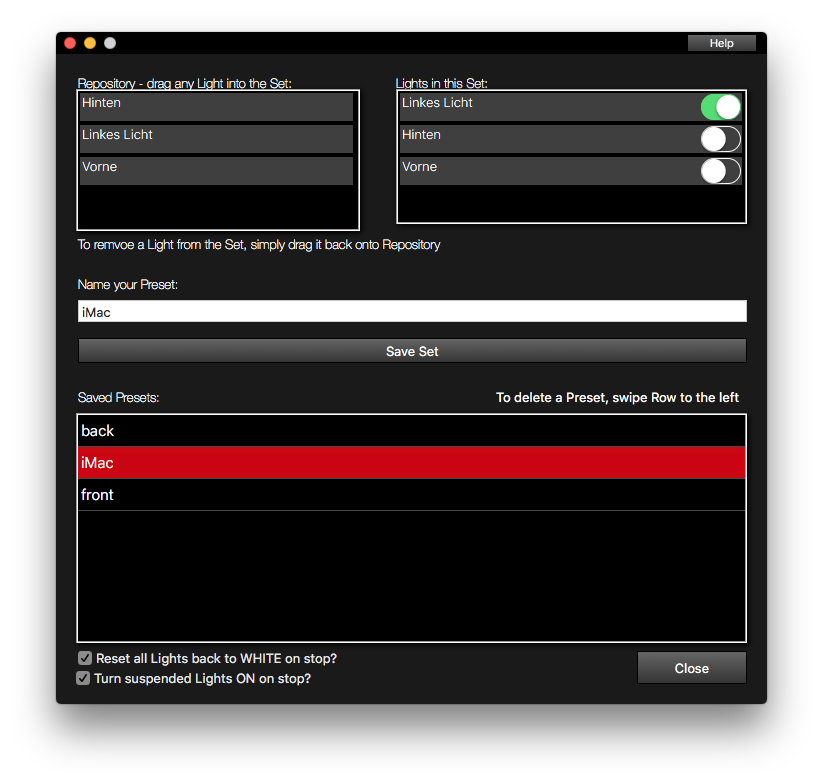Enable the Vorne toggle in Set
The width and height of the screenshot is (823, 784).
click(x=721, y=171)
